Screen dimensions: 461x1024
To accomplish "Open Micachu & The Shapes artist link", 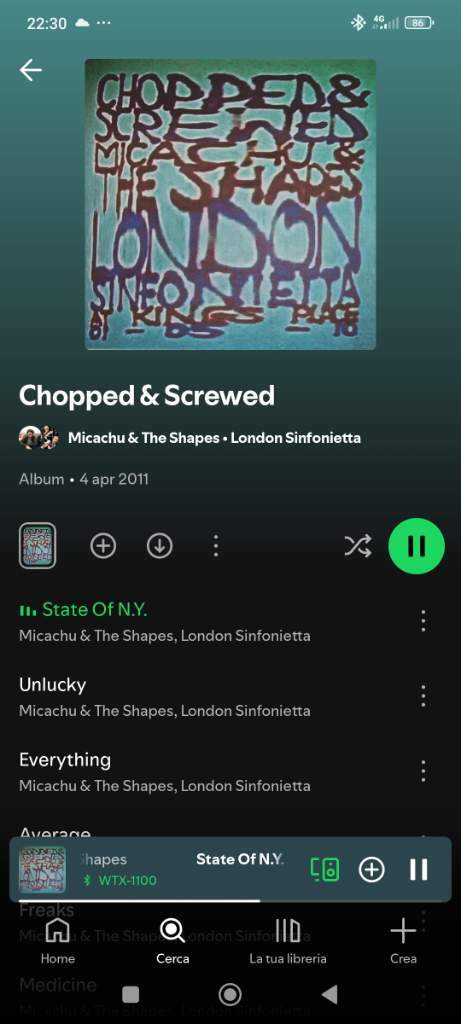I will (x=144, y=438).
